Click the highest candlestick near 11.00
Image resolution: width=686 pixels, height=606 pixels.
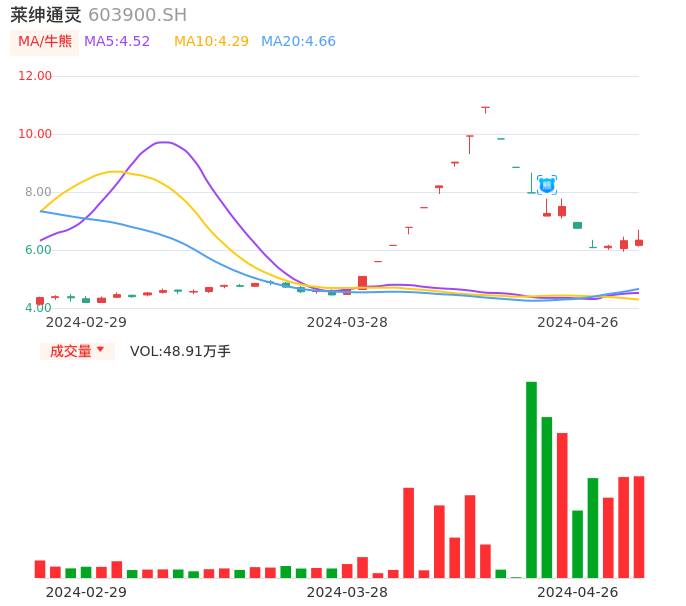tap(485, 108)
